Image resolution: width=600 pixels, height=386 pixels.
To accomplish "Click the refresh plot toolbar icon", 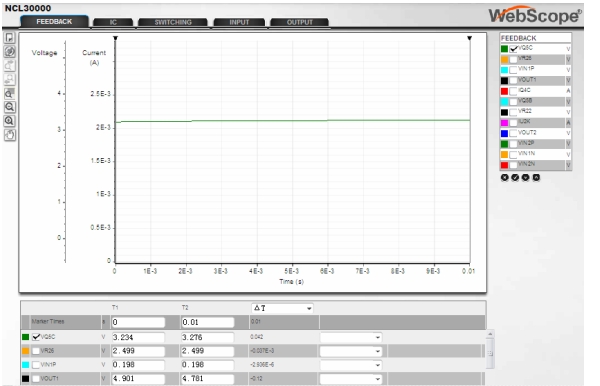I will click(10, 51).
